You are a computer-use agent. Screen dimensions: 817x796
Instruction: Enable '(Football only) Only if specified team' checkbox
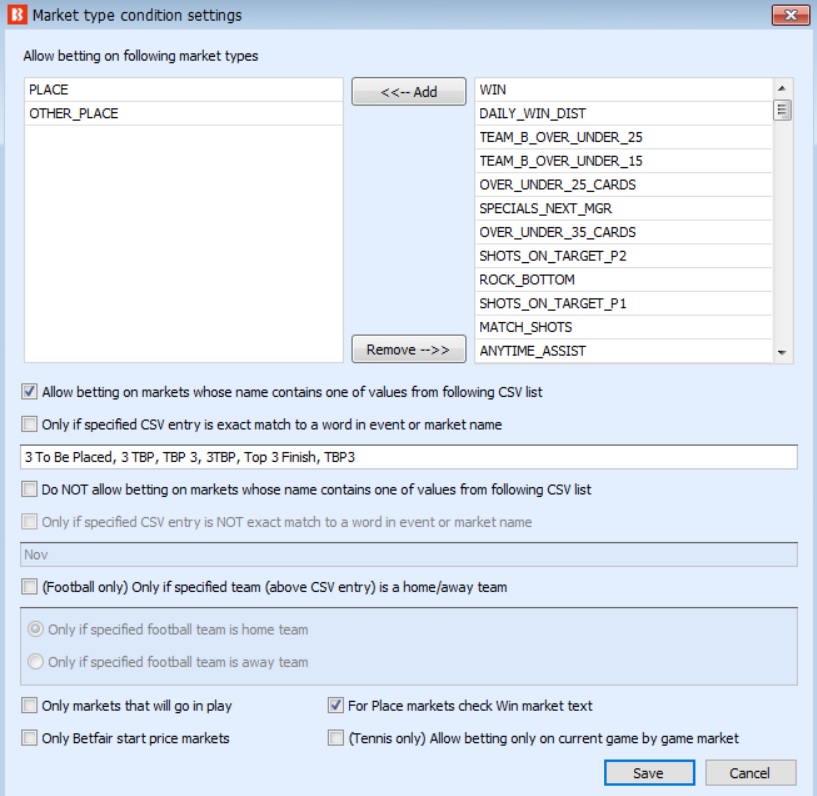(29, 587)
